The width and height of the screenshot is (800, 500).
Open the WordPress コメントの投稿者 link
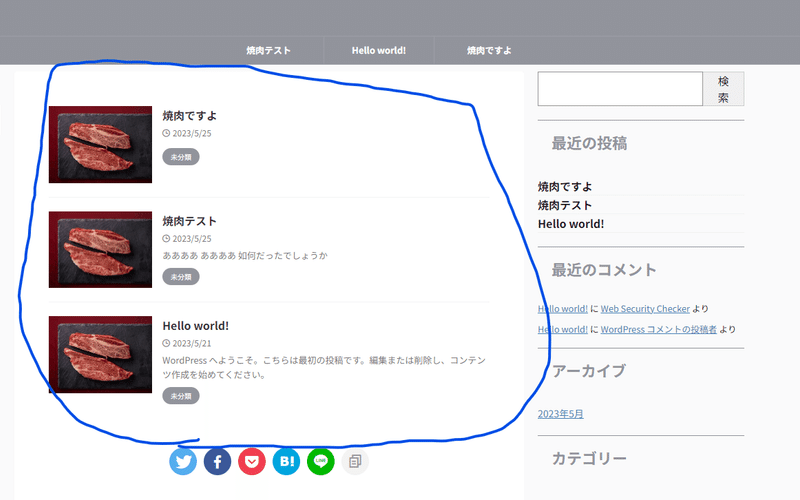coord(659,330)
